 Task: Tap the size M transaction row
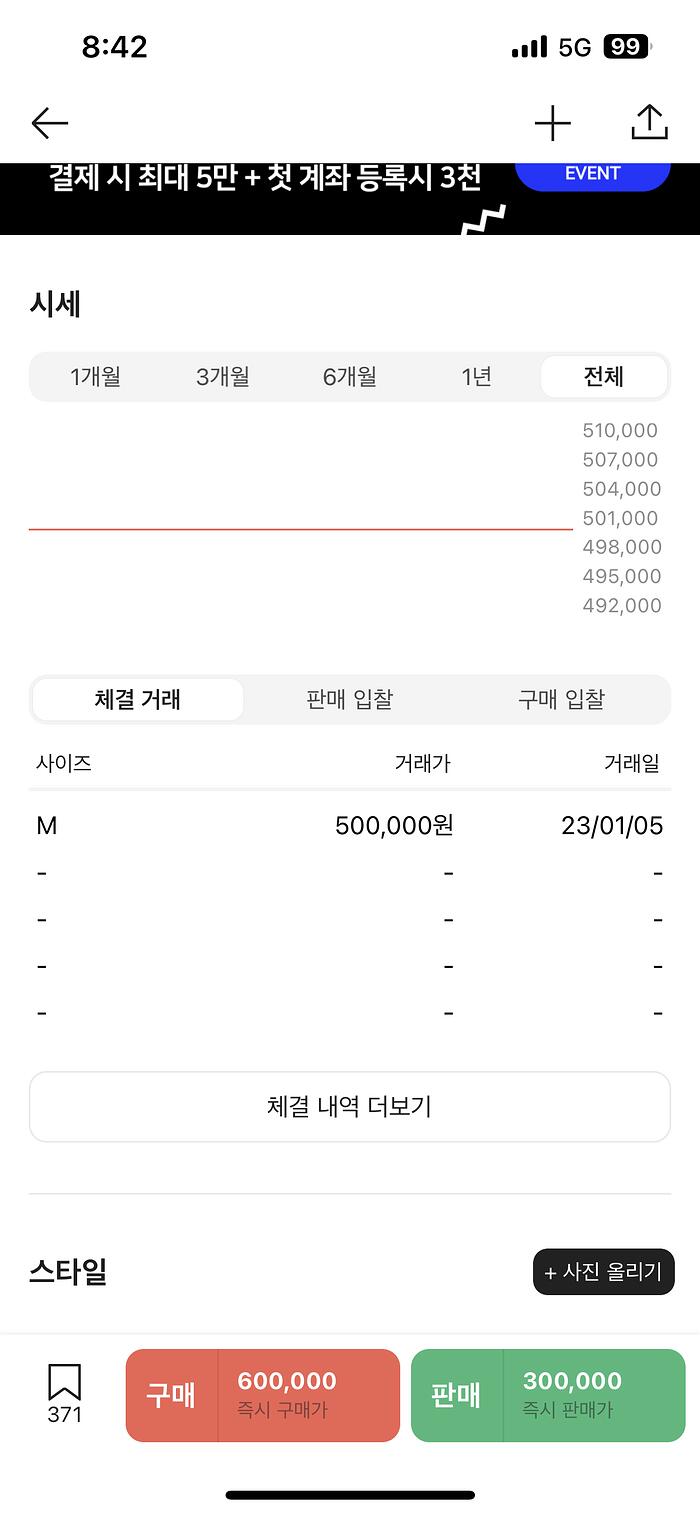coord(349,826)
